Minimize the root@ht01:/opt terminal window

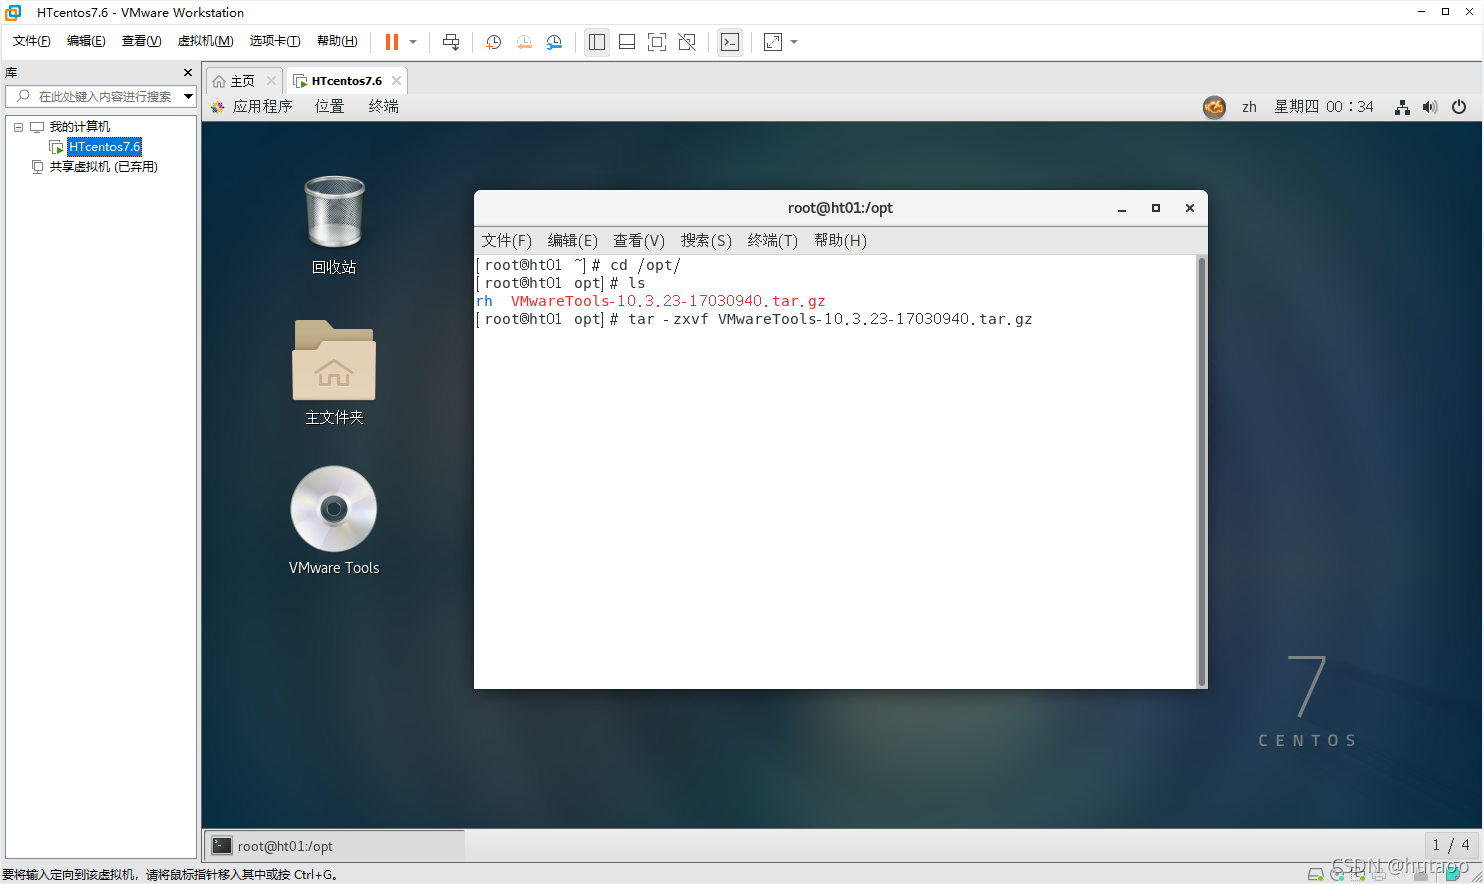(x=1122, y=208)
